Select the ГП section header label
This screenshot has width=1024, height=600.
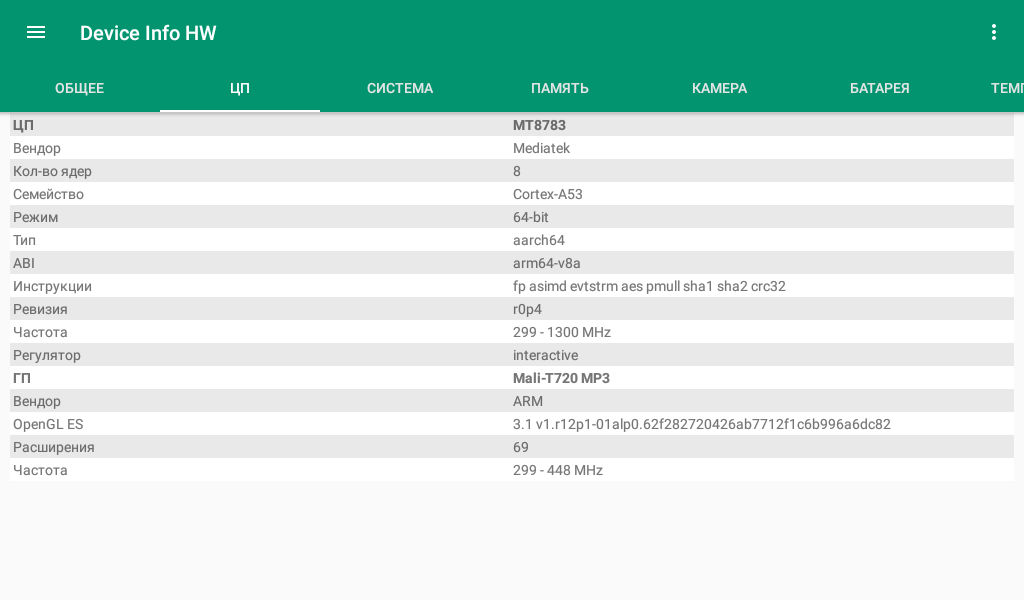click(22, 378)
